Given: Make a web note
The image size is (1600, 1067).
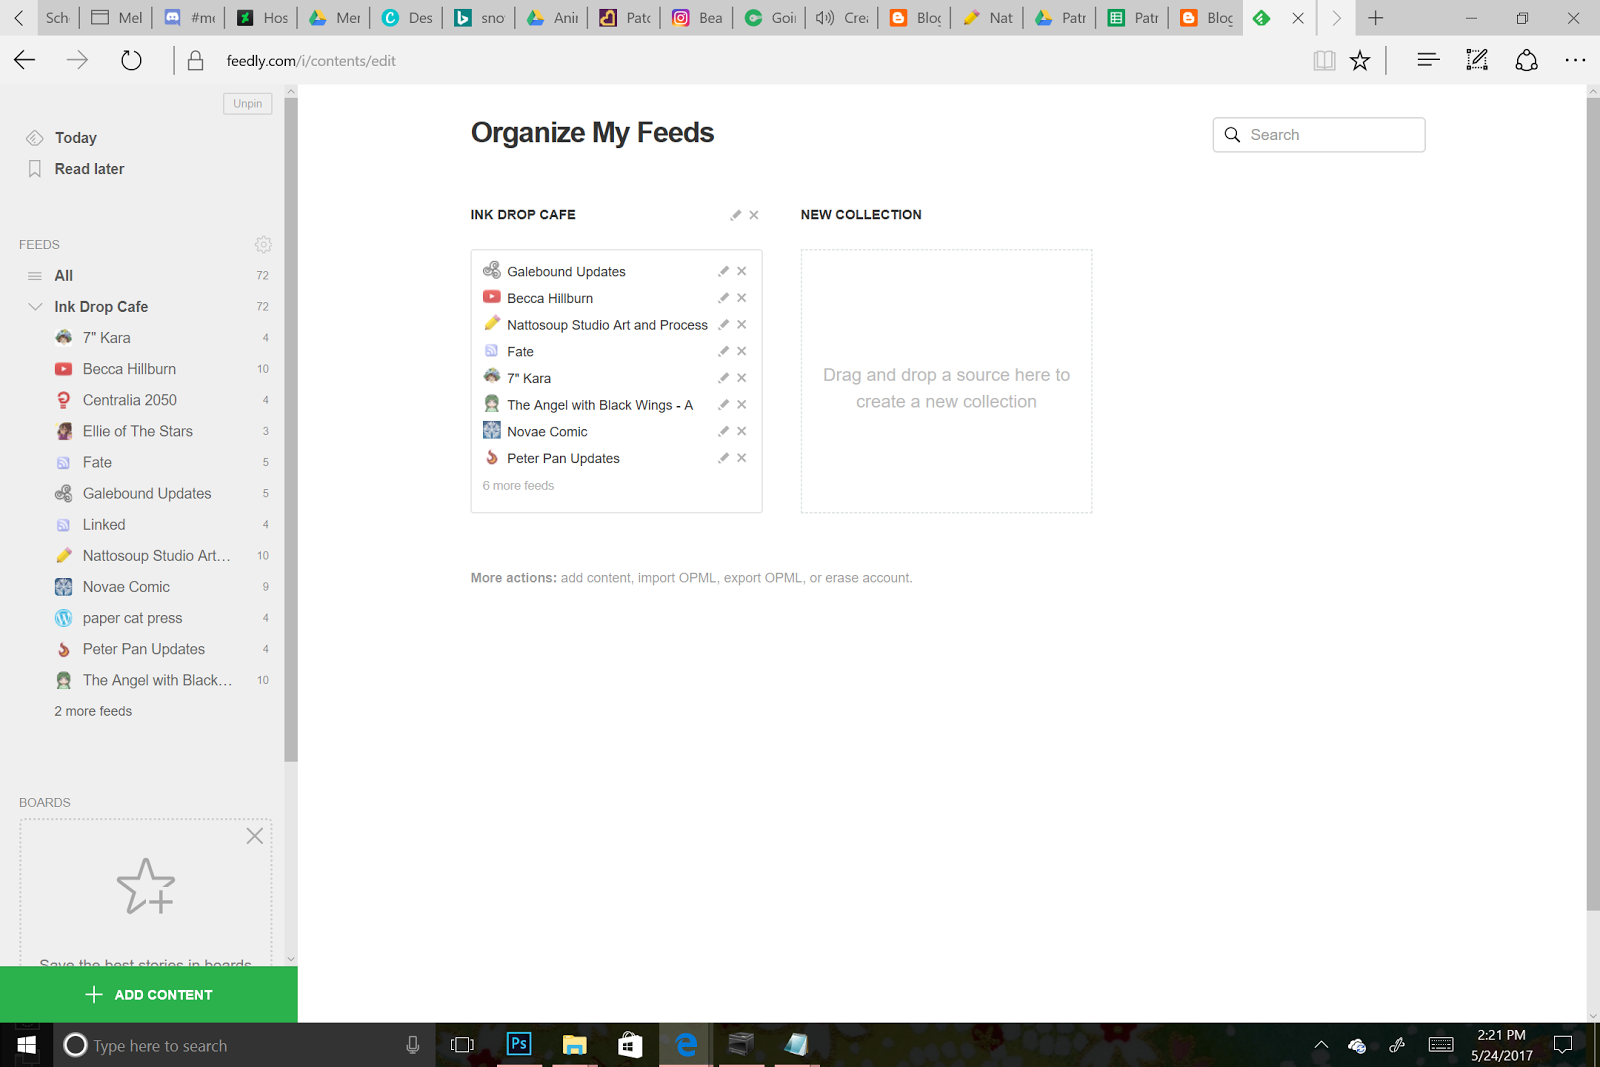Looking at the screenshot, I should point(1477,61).
